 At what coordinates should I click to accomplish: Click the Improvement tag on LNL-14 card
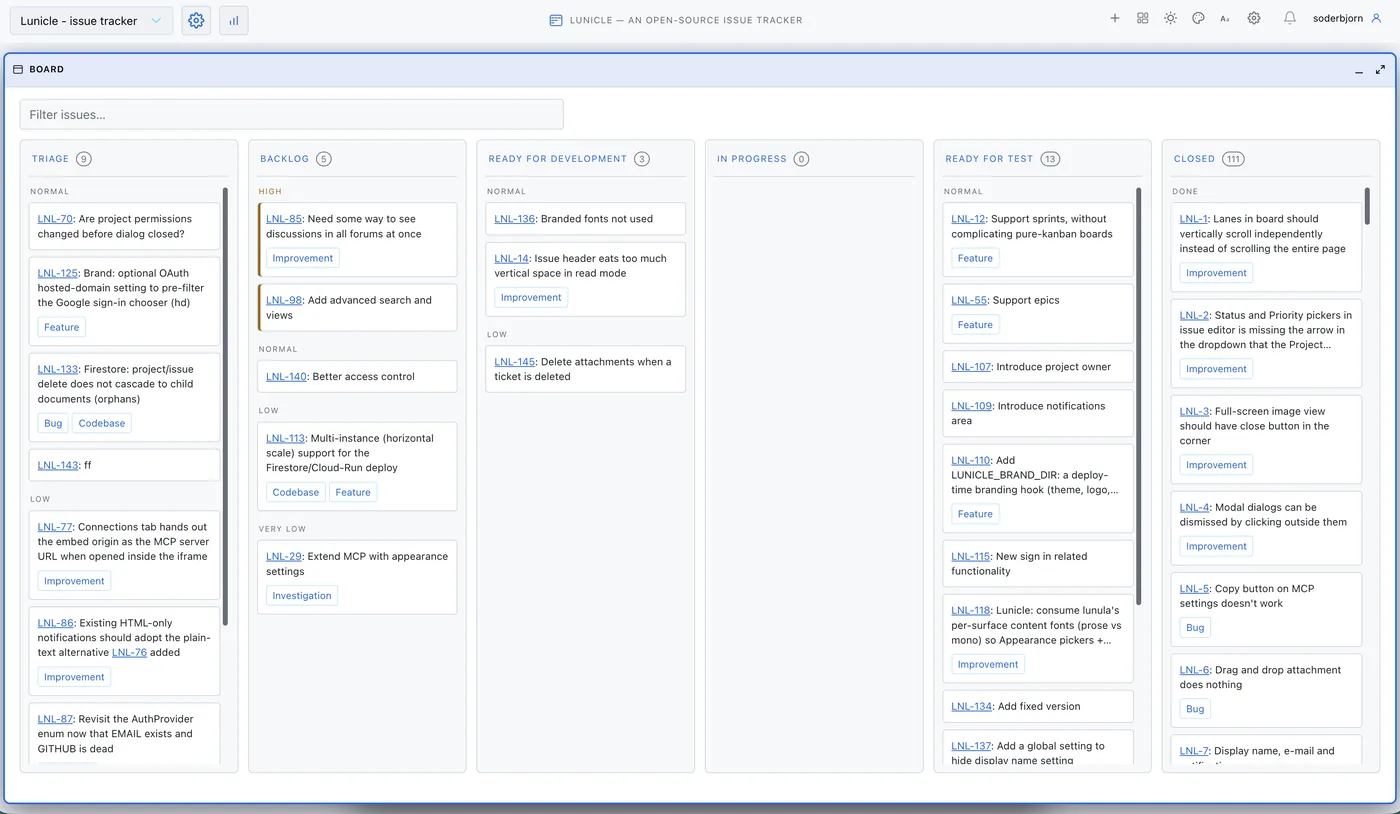pos(531,297)
